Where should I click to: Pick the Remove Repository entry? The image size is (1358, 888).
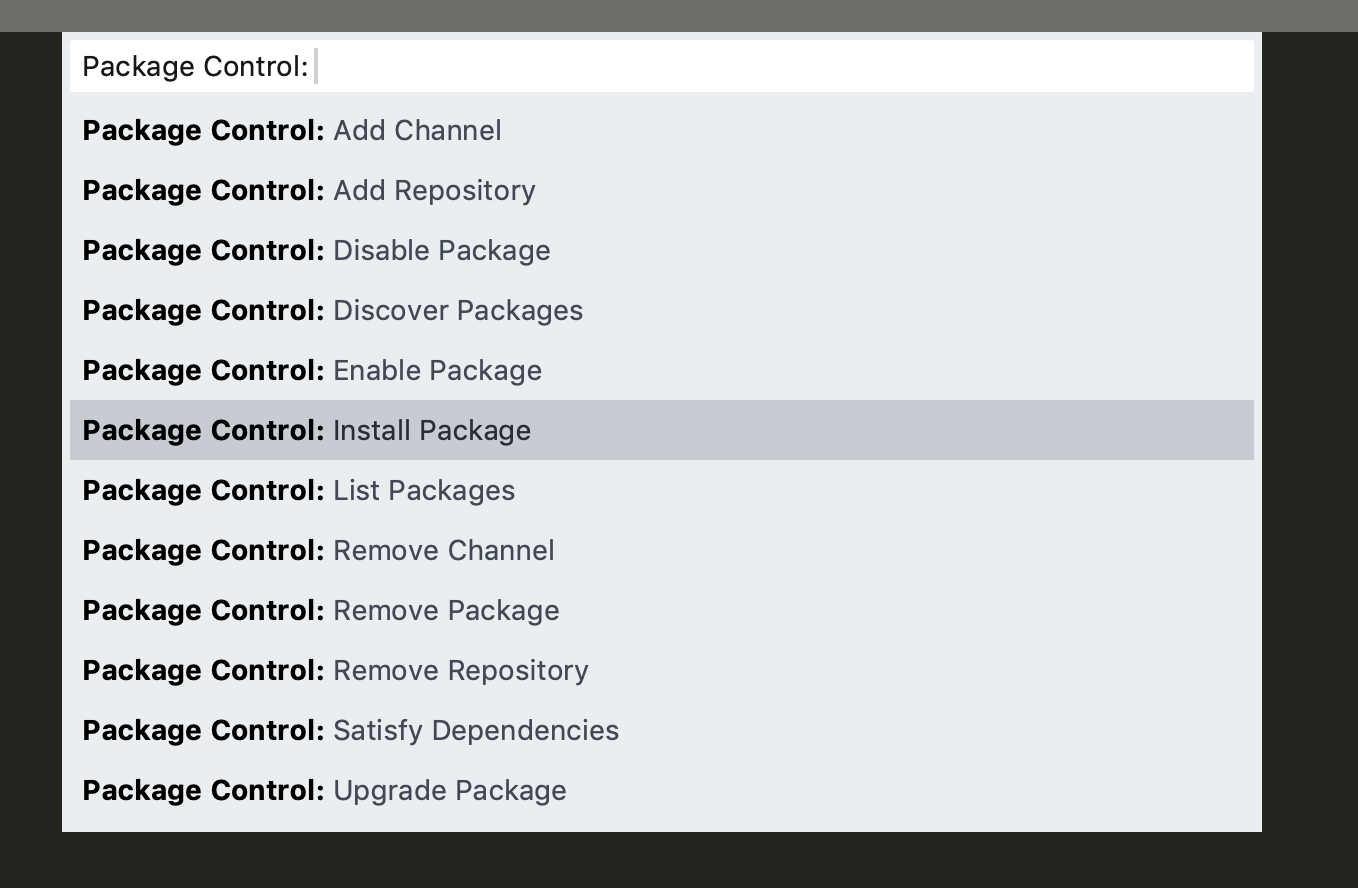tap(661, 671)
